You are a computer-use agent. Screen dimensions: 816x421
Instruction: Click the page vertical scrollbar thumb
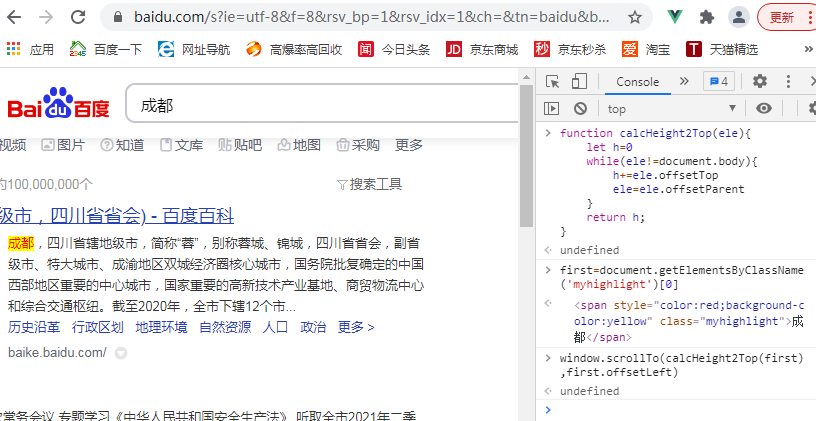(526, 156)
